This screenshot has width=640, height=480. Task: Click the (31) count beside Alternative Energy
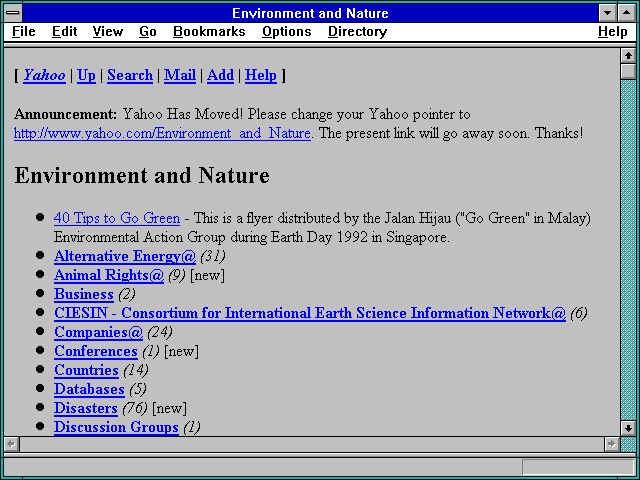point(213,256)
